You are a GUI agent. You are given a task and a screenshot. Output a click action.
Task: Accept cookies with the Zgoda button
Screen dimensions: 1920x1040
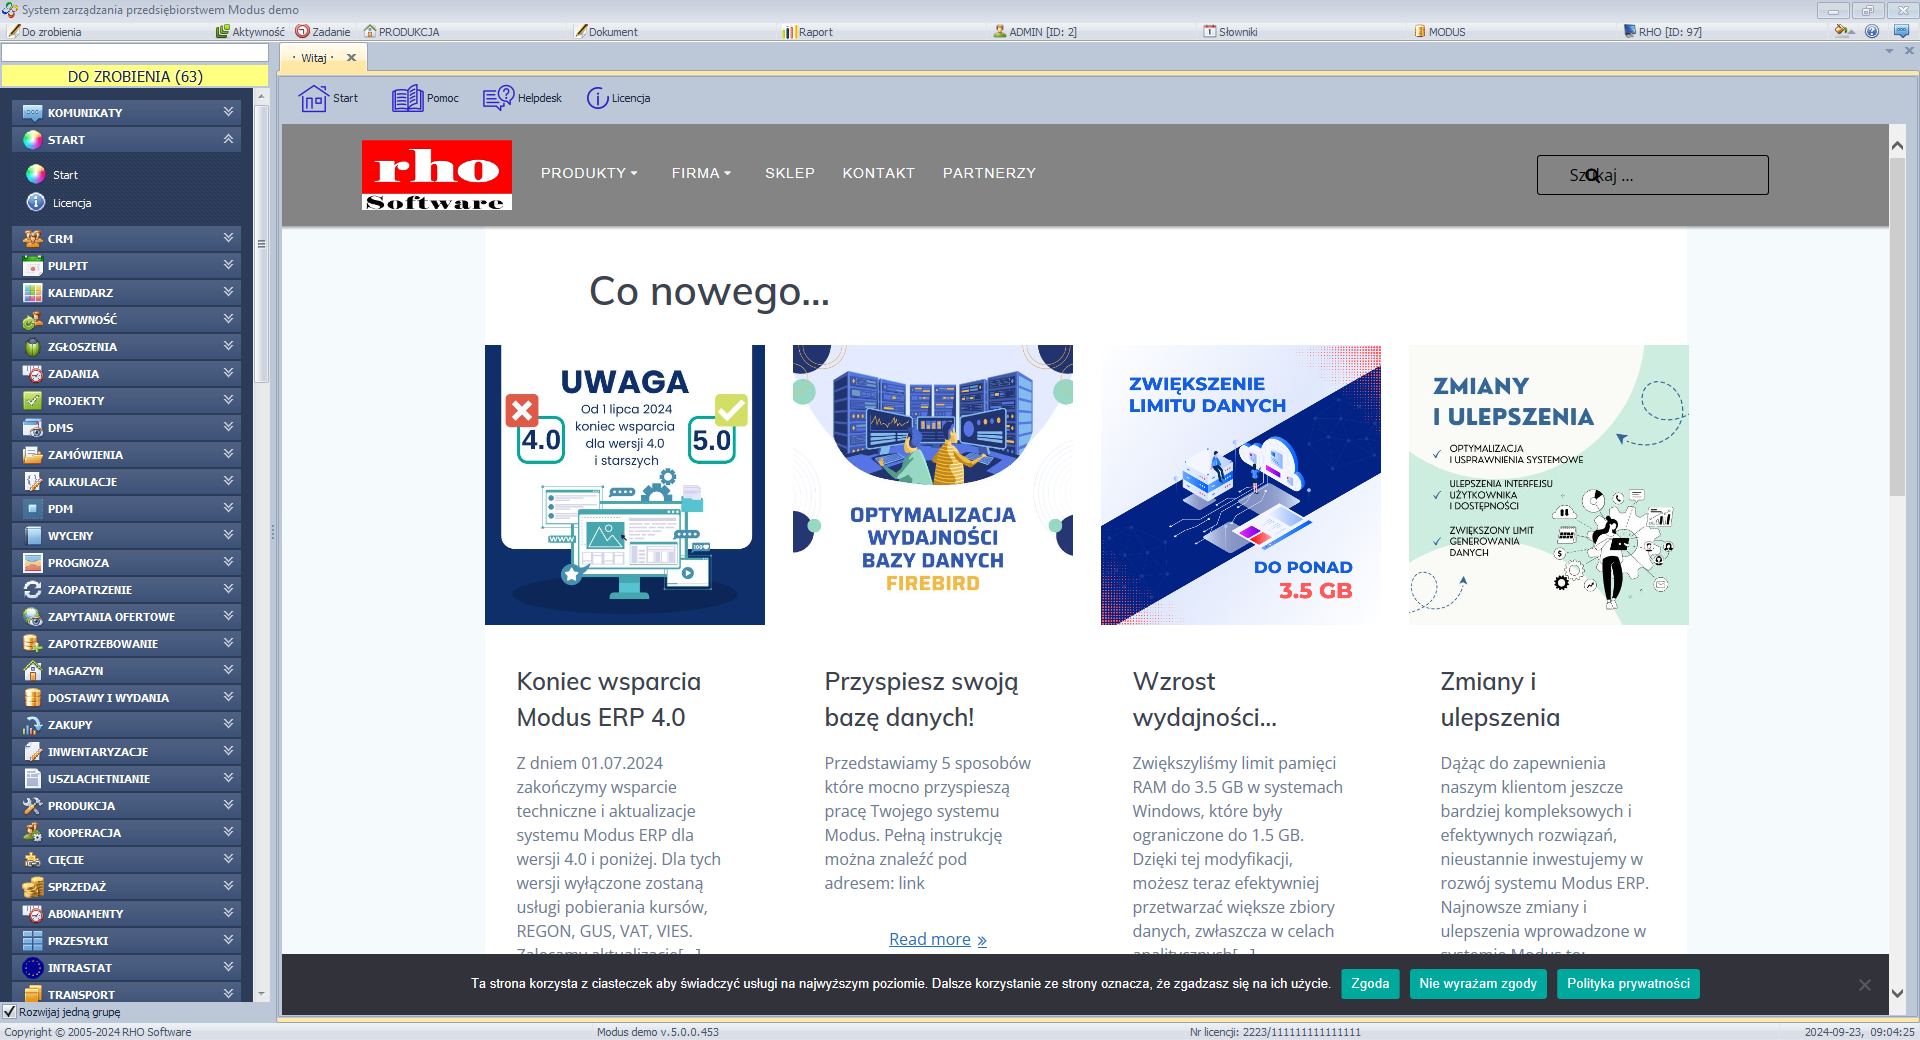[1369, 984]
